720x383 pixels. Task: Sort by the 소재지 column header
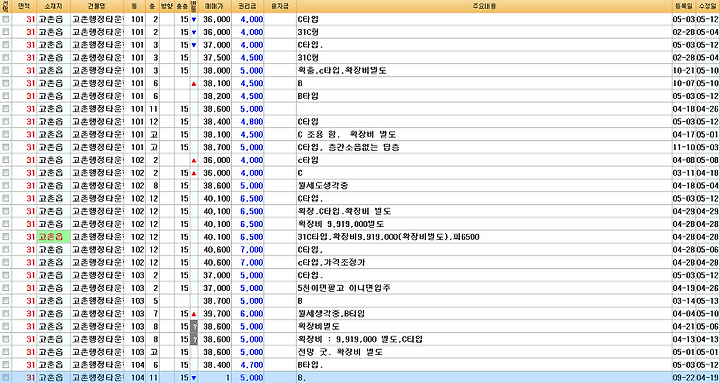[53, 6]
